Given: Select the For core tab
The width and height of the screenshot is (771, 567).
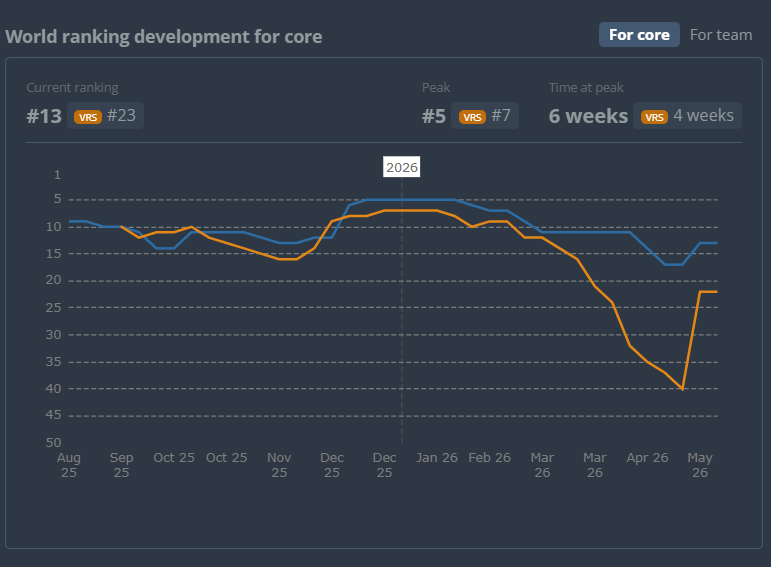Looking at the screenshot, I should point(639,35).
